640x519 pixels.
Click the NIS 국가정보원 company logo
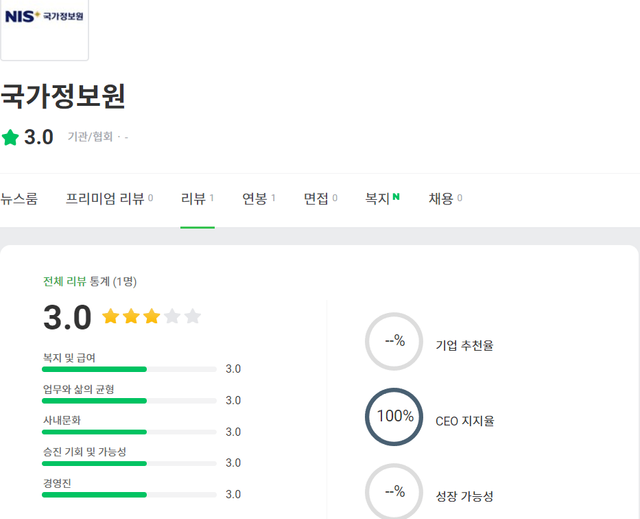[44, 18]
